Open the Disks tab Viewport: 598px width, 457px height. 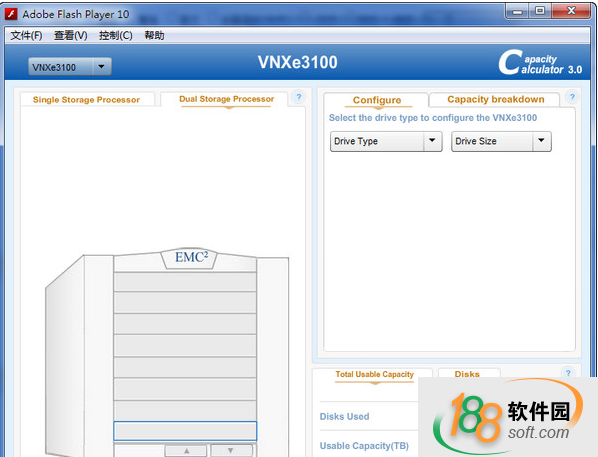[467, 374]
